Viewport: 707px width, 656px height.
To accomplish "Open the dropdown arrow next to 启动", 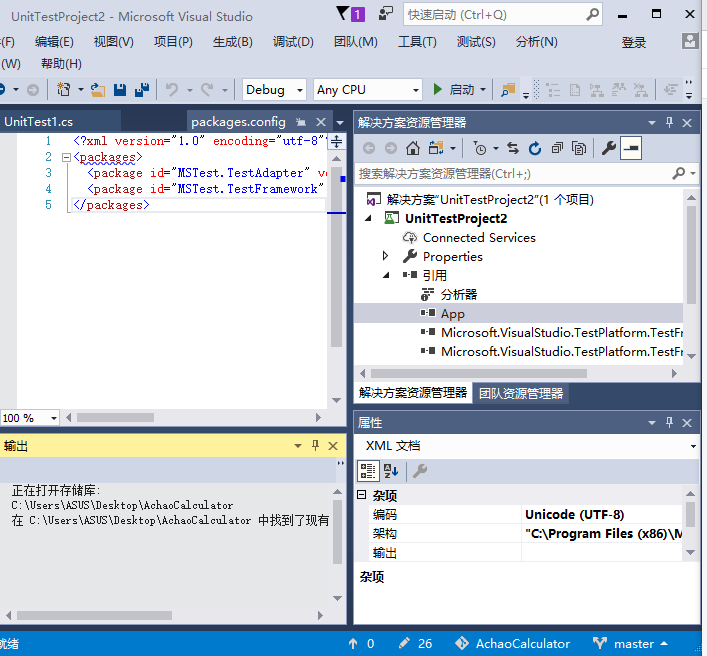I will click(x=483, y=90).
